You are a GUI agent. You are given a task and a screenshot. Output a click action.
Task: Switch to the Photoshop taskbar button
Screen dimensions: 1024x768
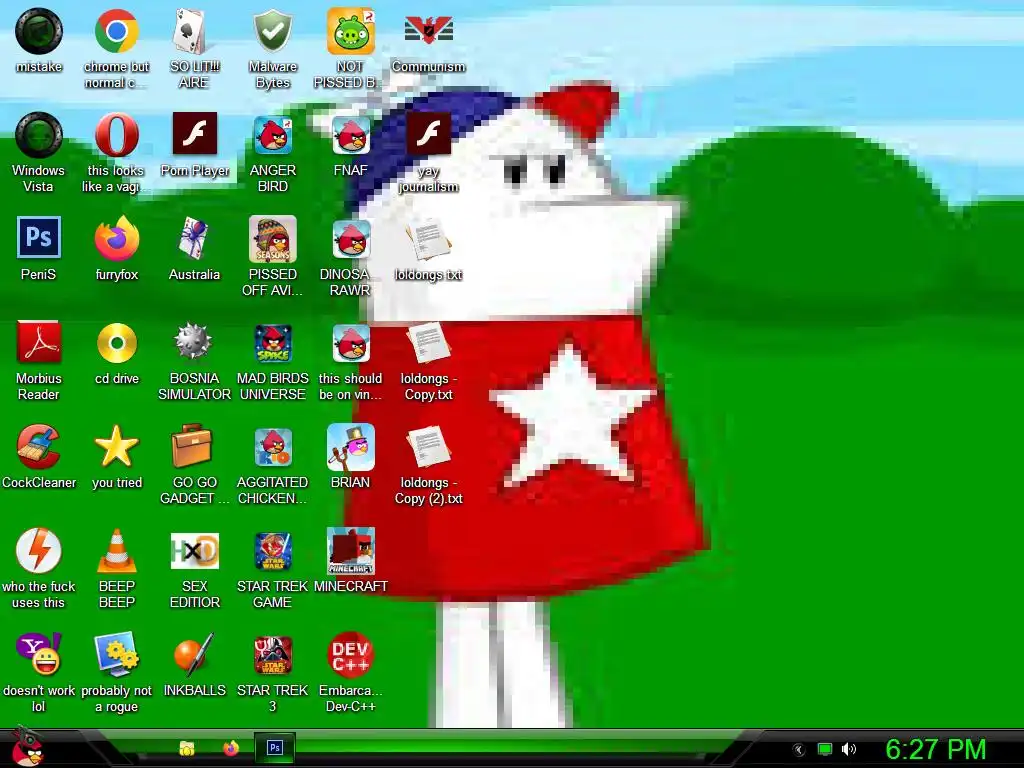(x=275, y=748)
